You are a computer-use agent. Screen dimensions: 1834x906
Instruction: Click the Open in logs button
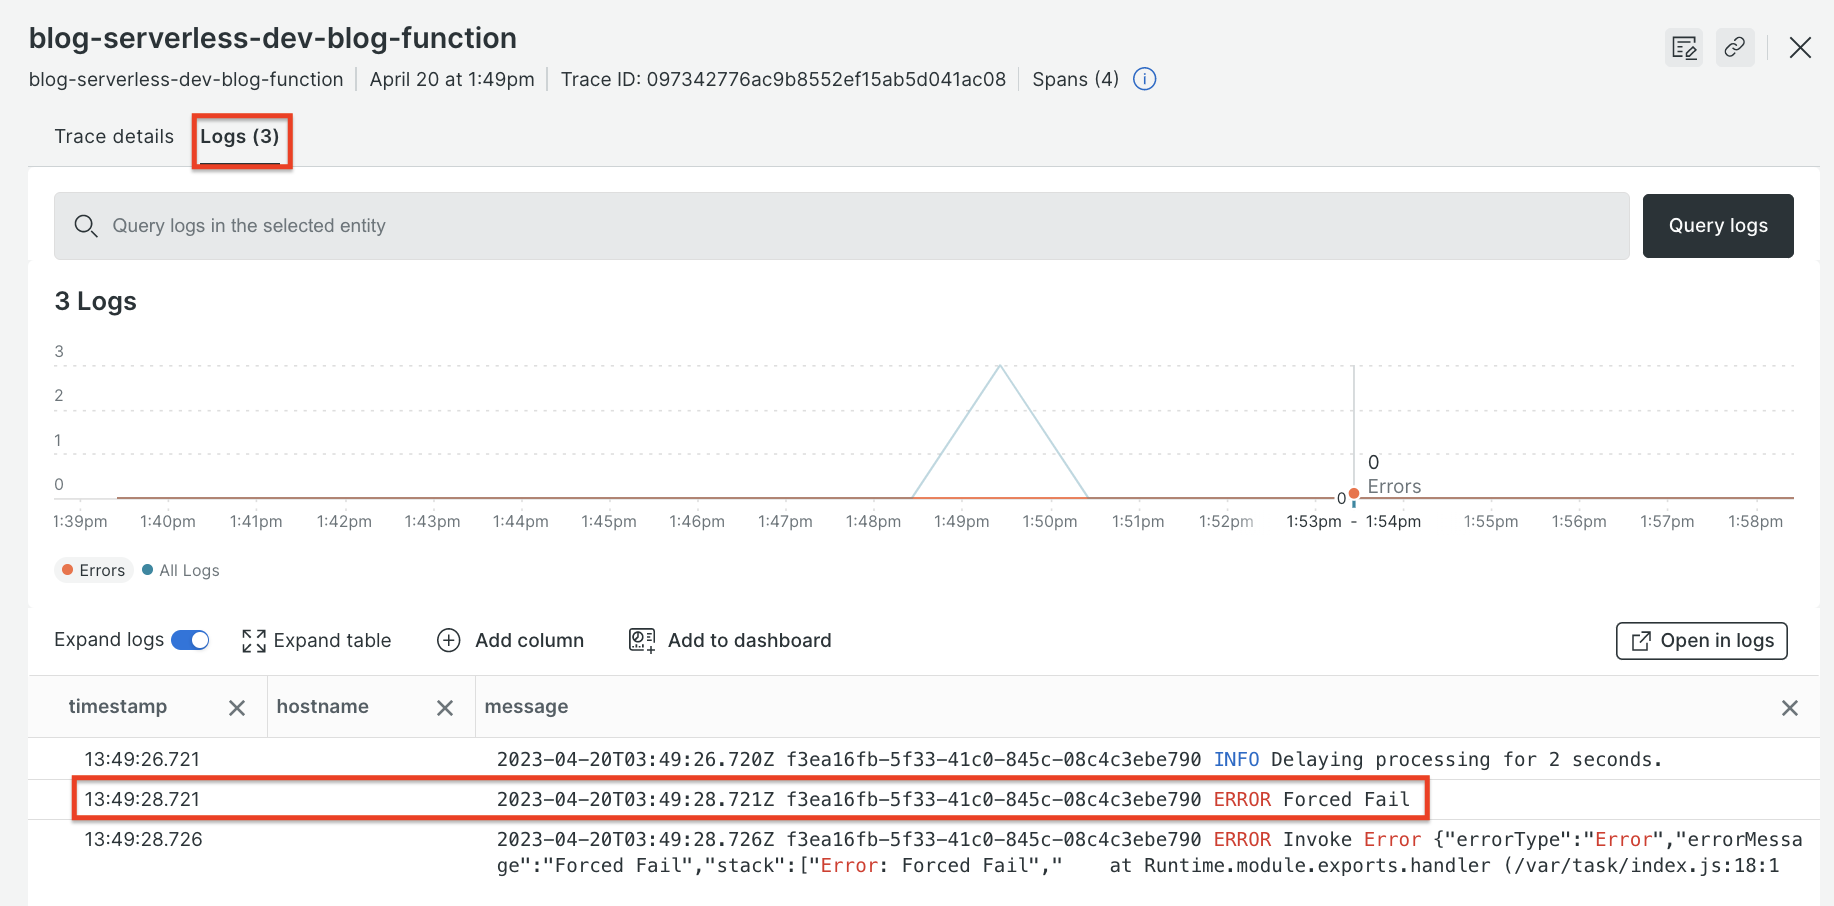(1701, 641)
